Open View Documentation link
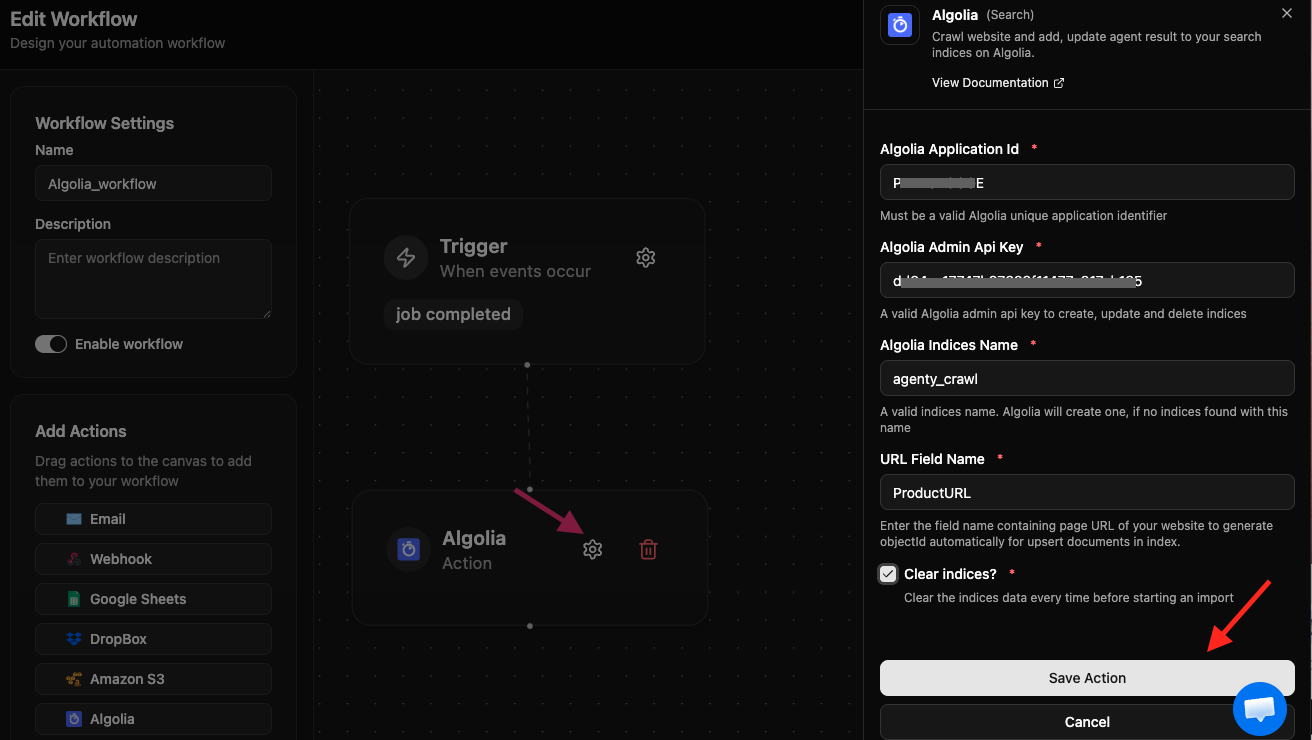1312x740 pixels. click(997, 83)
